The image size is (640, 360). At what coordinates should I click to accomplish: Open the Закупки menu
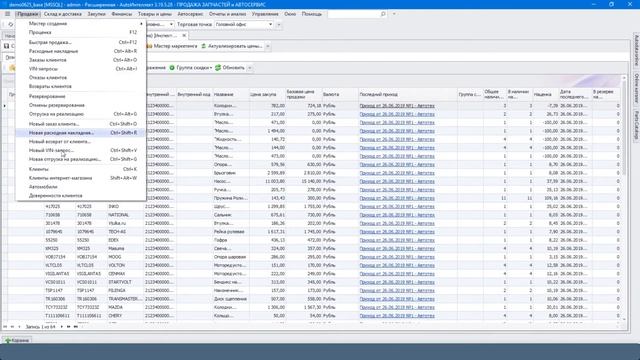[96, 14]
